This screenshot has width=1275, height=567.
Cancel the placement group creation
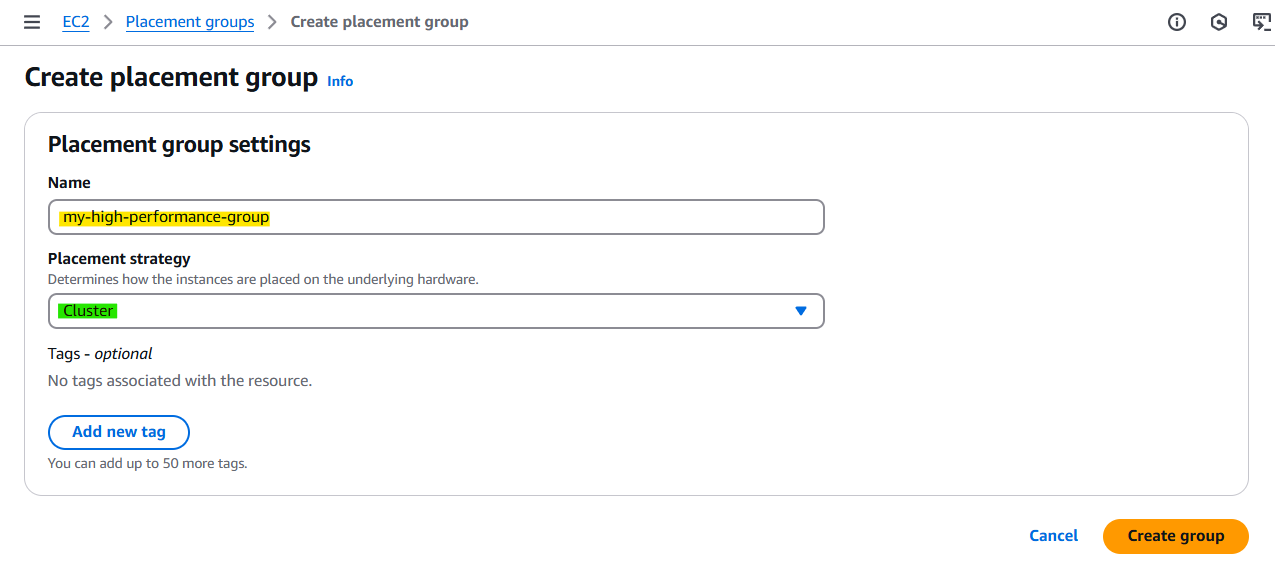coord(1053,536)
